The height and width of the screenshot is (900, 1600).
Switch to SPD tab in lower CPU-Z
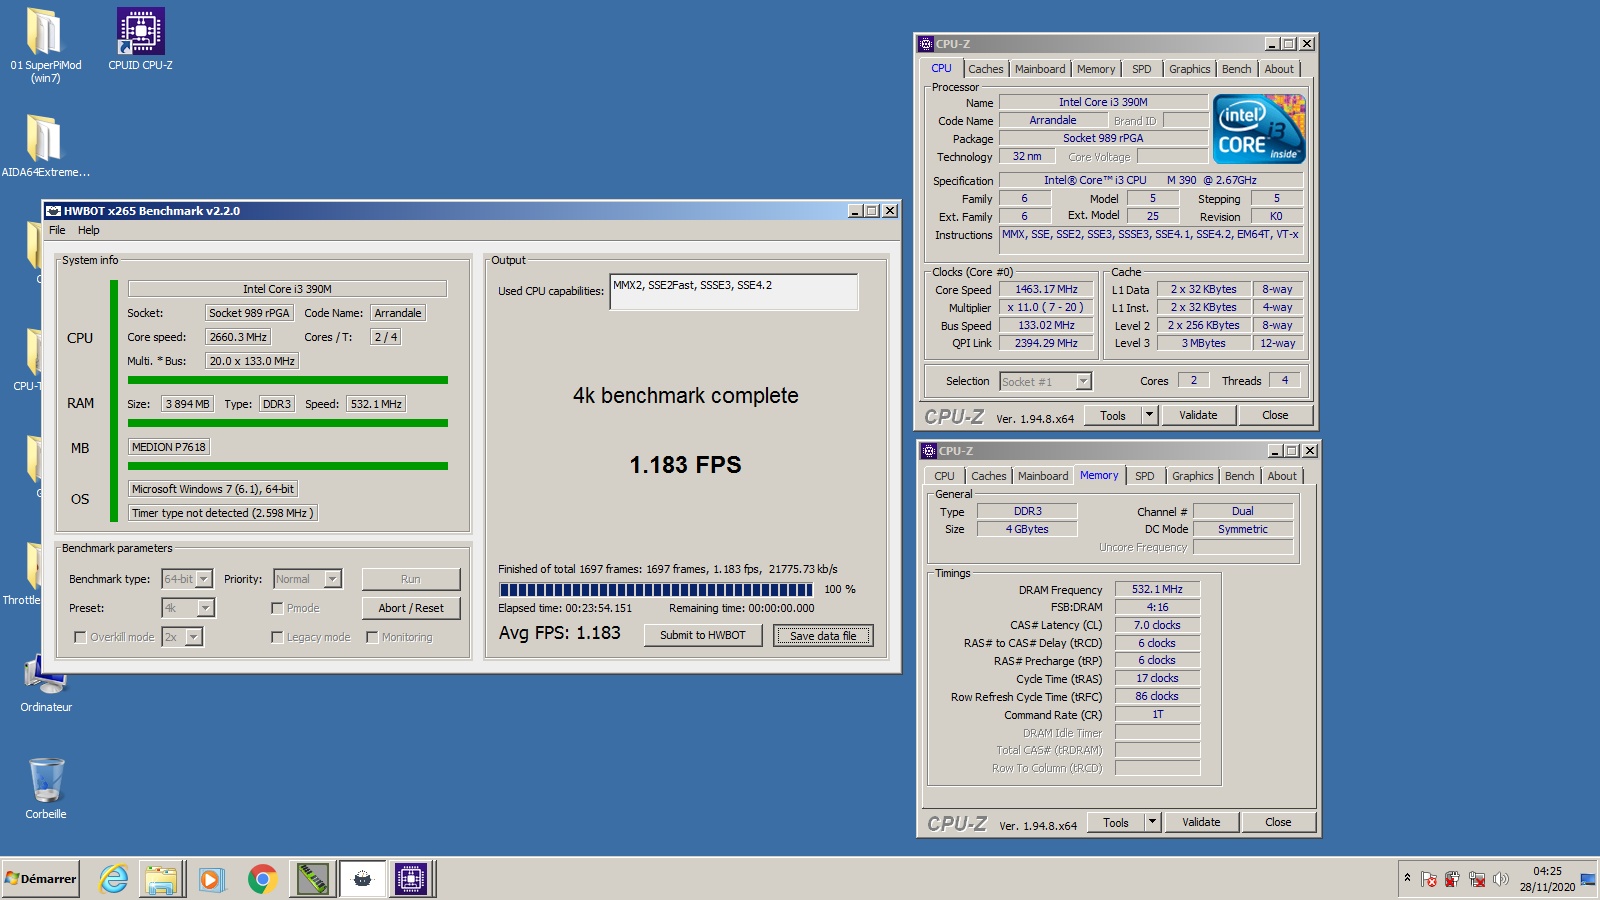pos(1145,476)
